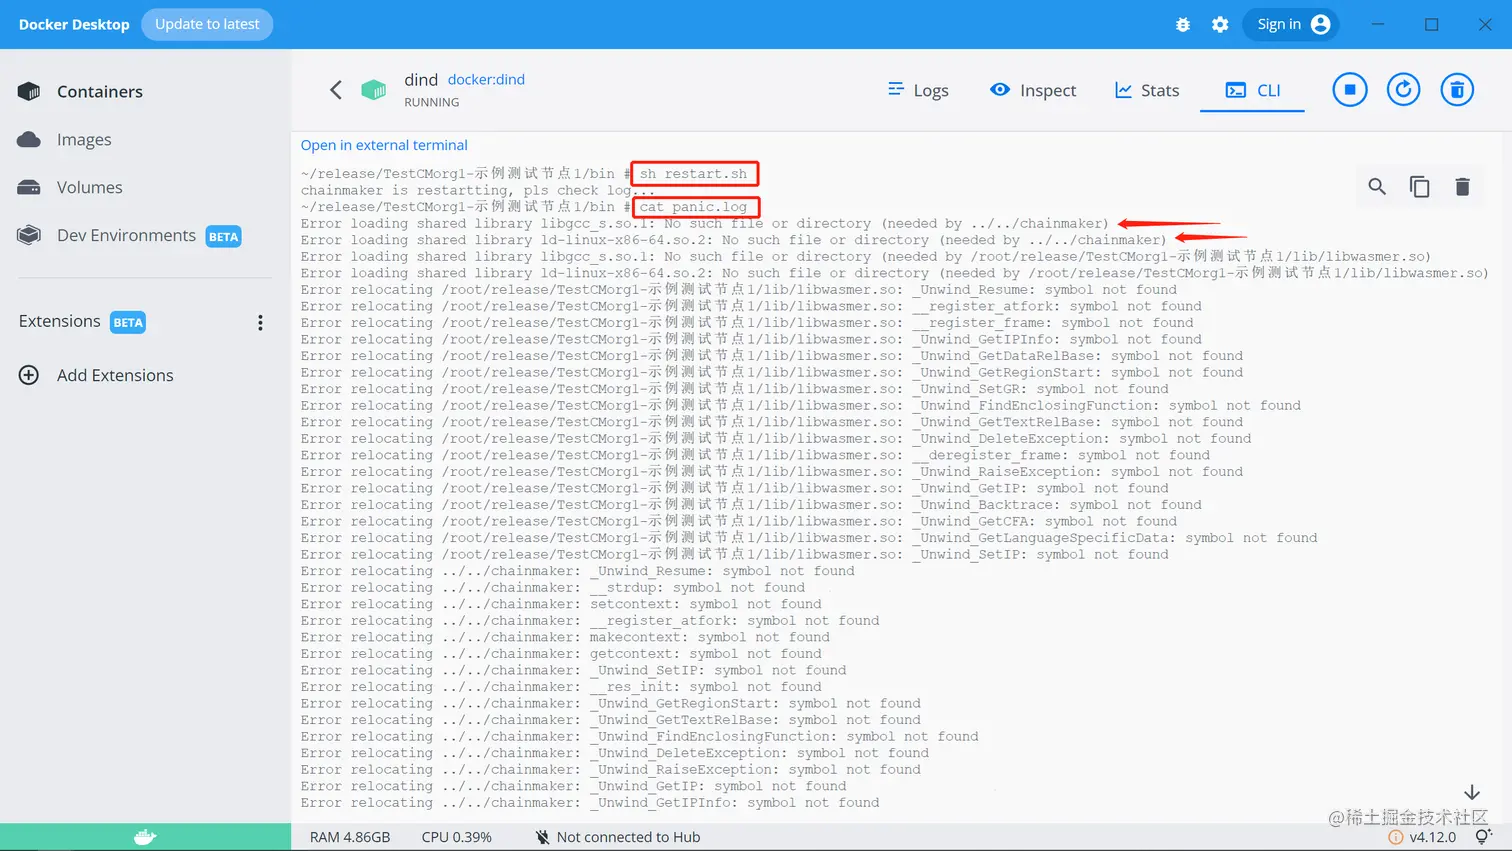Click the '__register_frame: symbol not found' line
This screenshot has height=851, width=1512.
[x=747, y=323]
